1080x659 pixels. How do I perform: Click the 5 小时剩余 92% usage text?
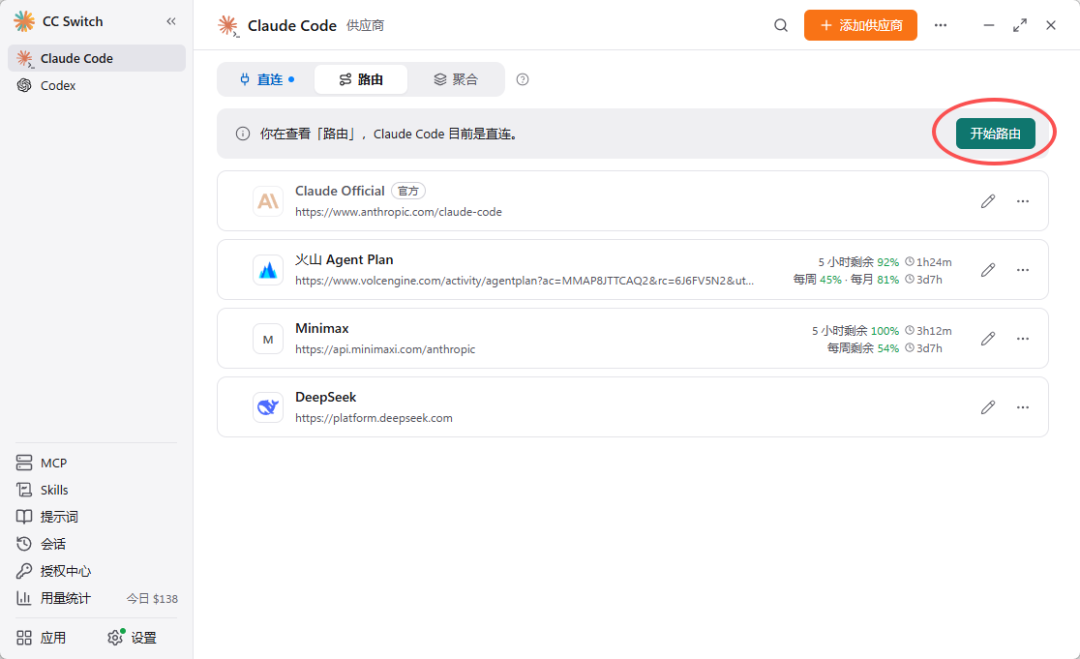point(858,262)
